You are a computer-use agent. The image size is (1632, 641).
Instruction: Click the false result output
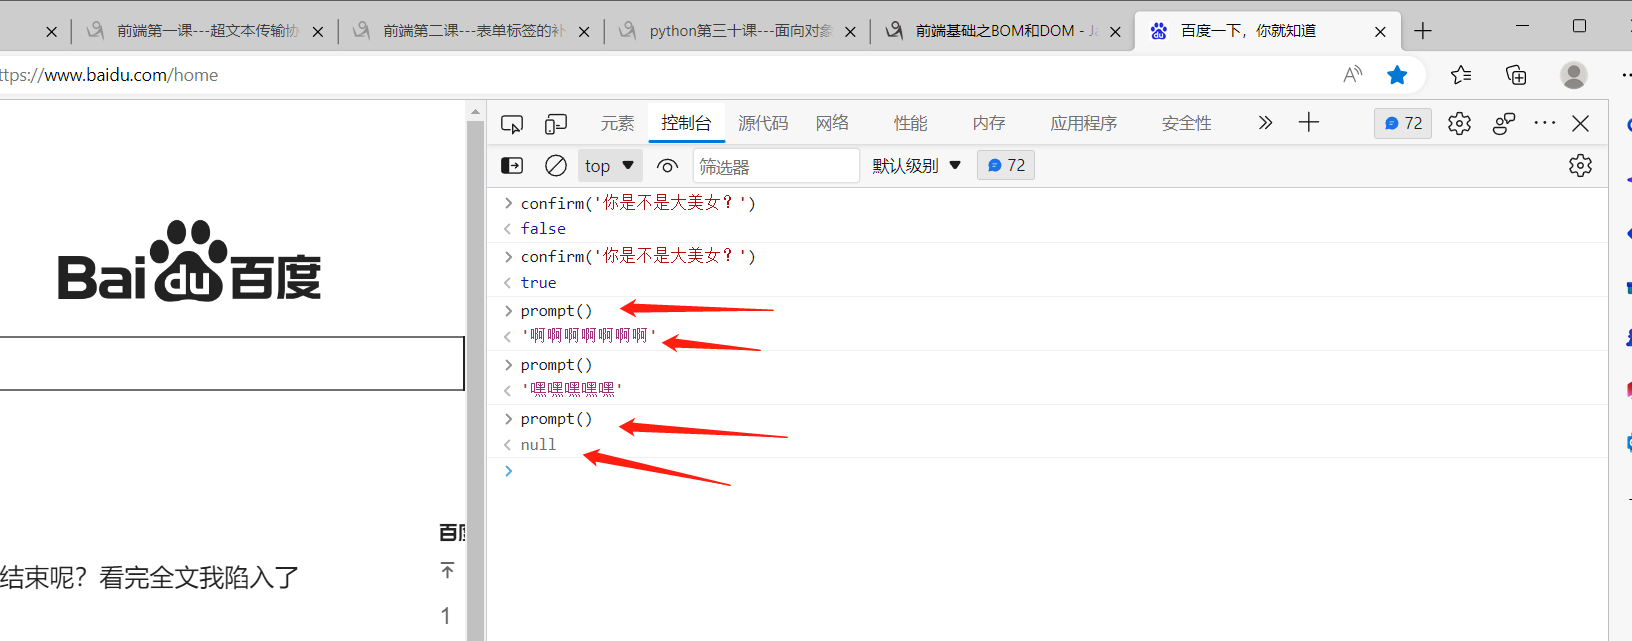tap(543, 229)
